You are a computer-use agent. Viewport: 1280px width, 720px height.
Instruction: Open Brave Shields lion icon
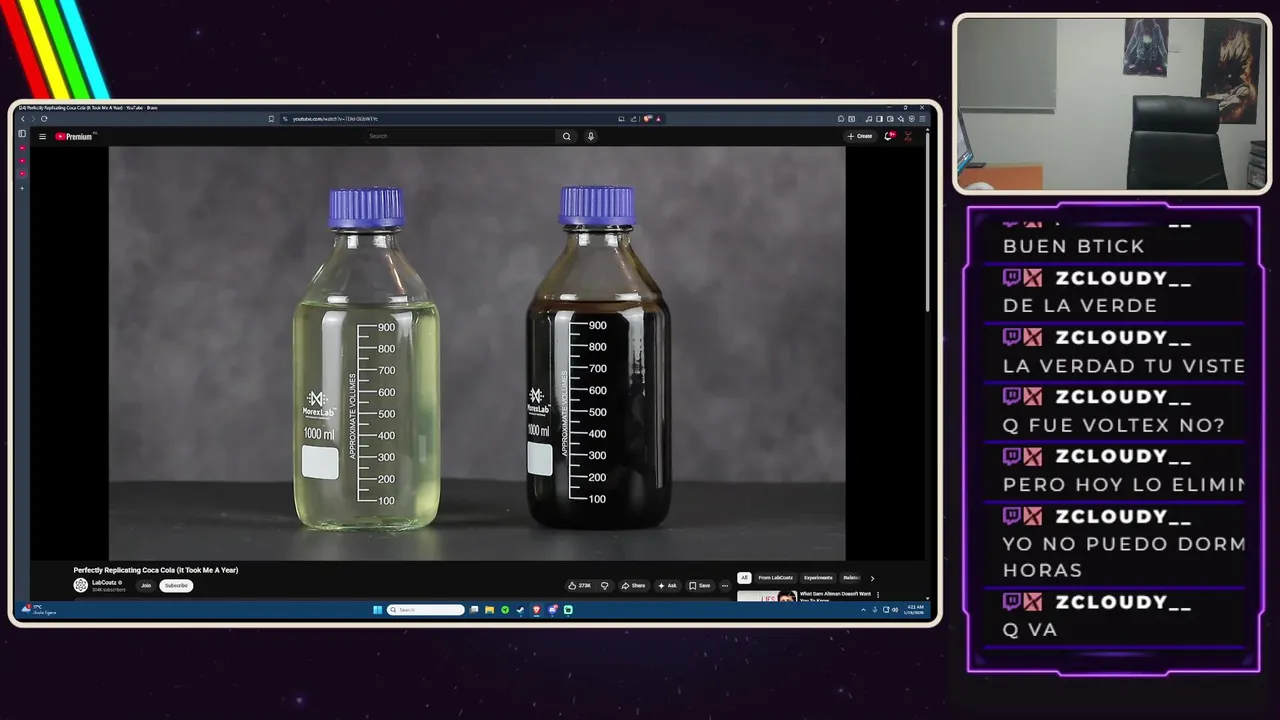tap(648, 119)
